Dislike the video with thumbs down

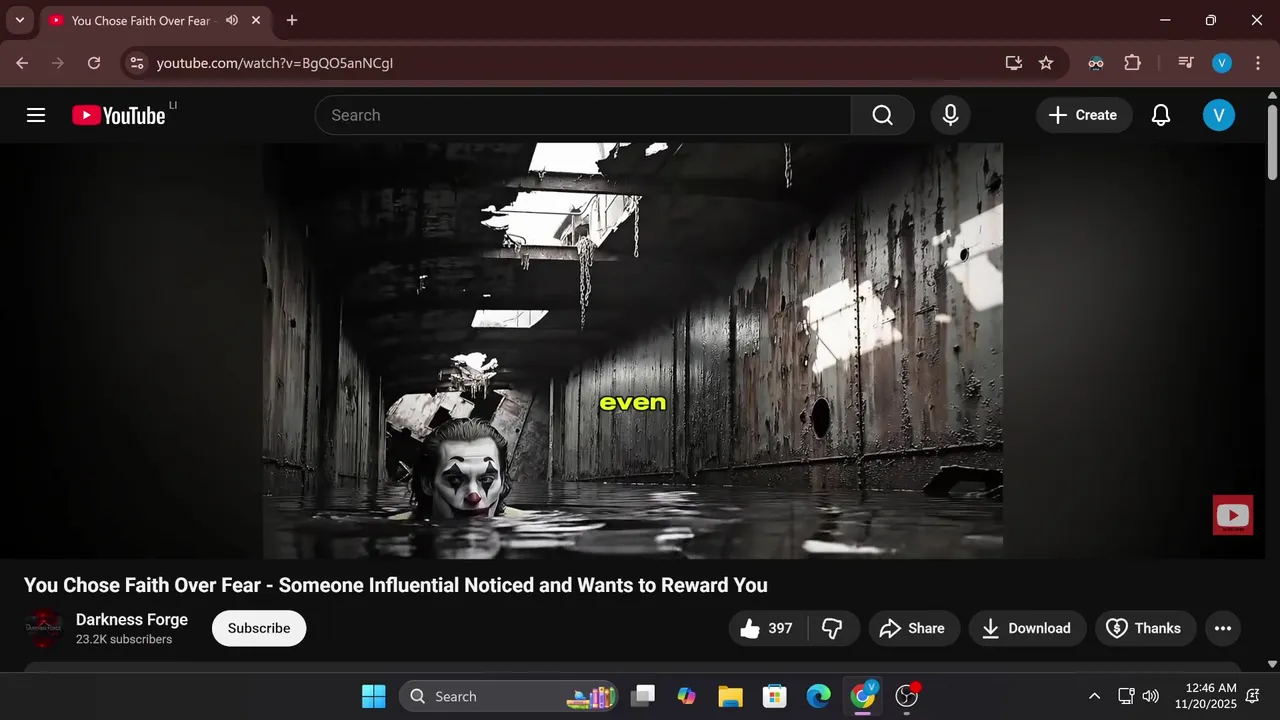[832, 628]
